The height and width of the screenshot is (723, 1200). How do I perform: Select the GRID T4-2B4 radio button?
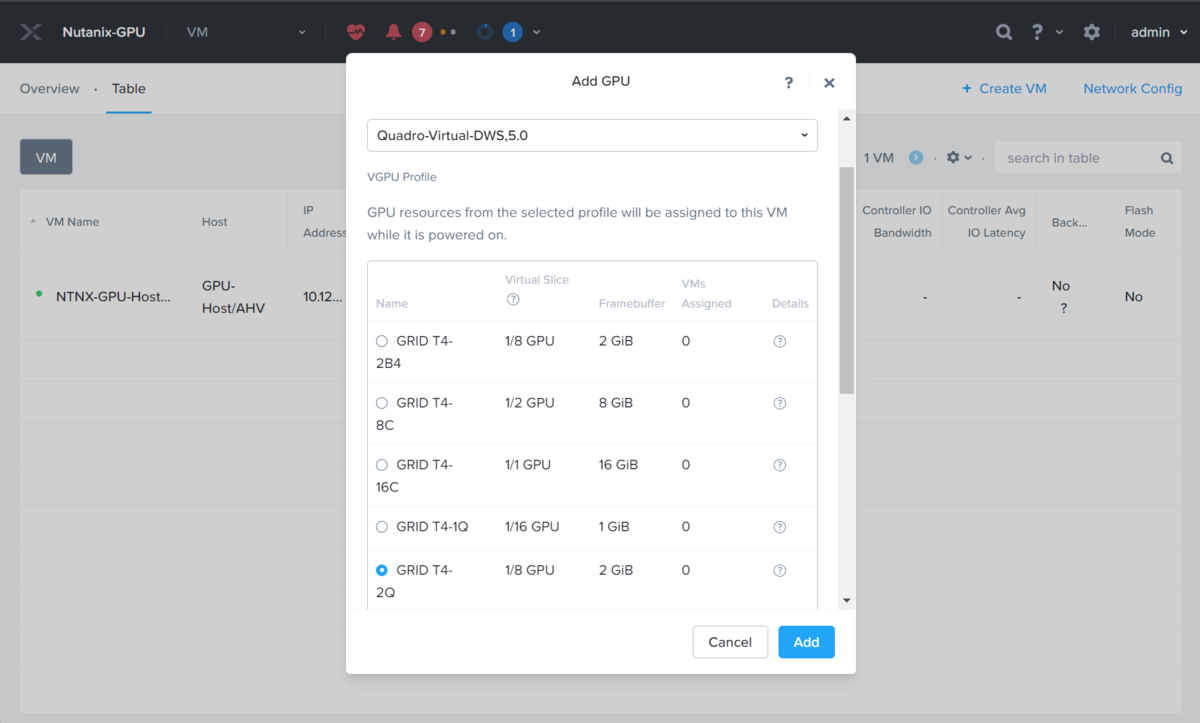pos(382,341)
